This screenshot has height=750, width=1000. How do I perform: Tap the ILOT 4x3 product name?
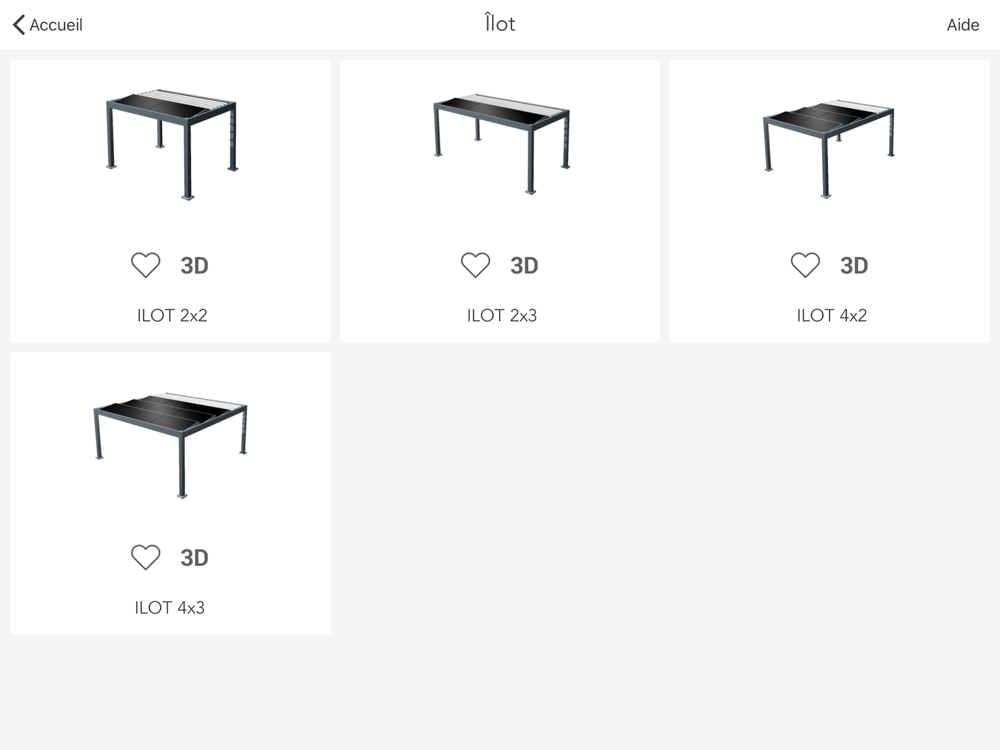tap(170, 607)
